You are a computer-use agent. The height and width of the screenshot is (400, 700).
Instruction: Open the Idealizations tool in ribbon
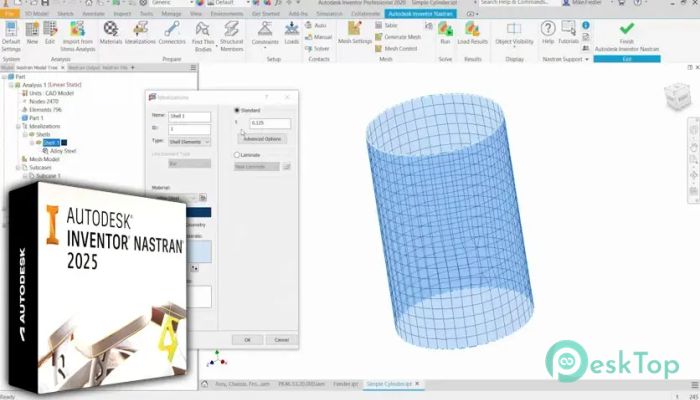pos(140,33)
